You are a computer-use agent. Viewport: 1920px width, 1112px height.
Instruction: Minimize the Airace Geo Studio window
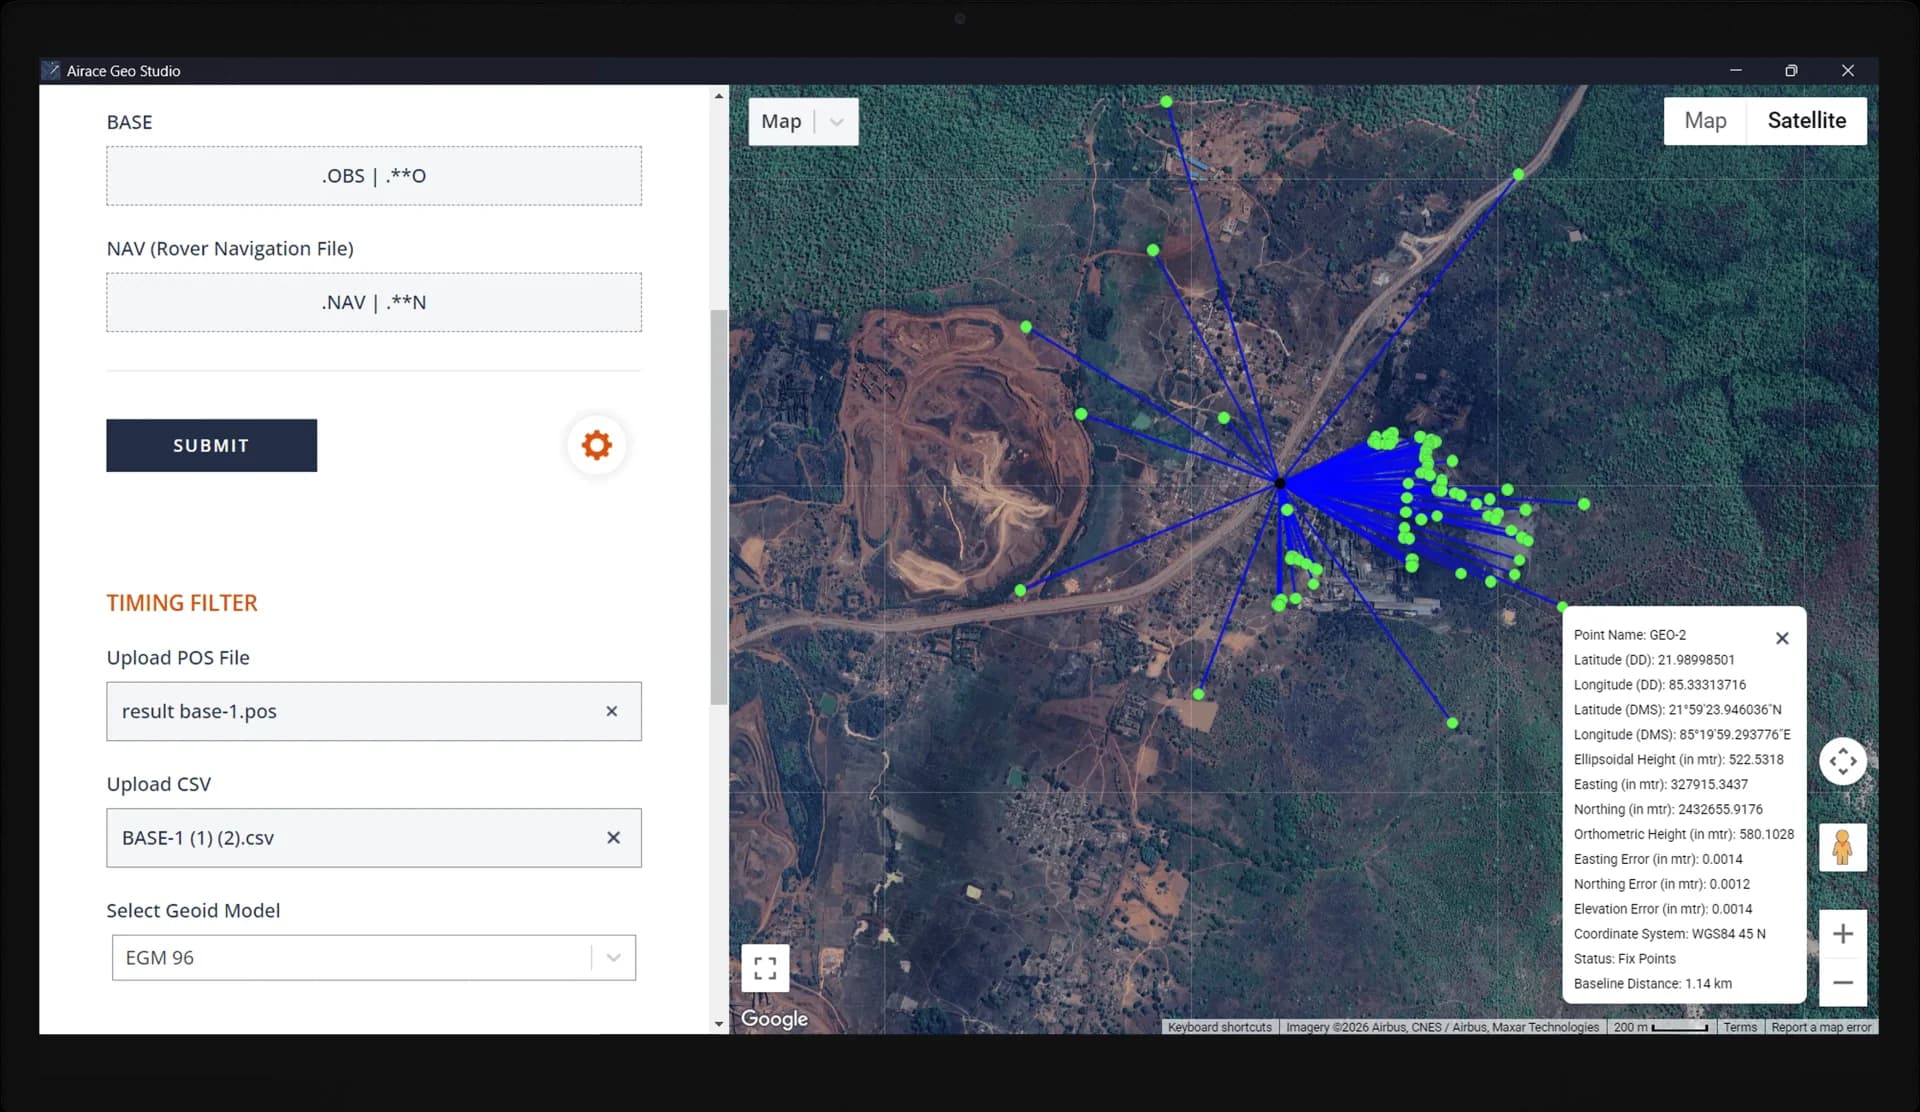(1735, 70)
